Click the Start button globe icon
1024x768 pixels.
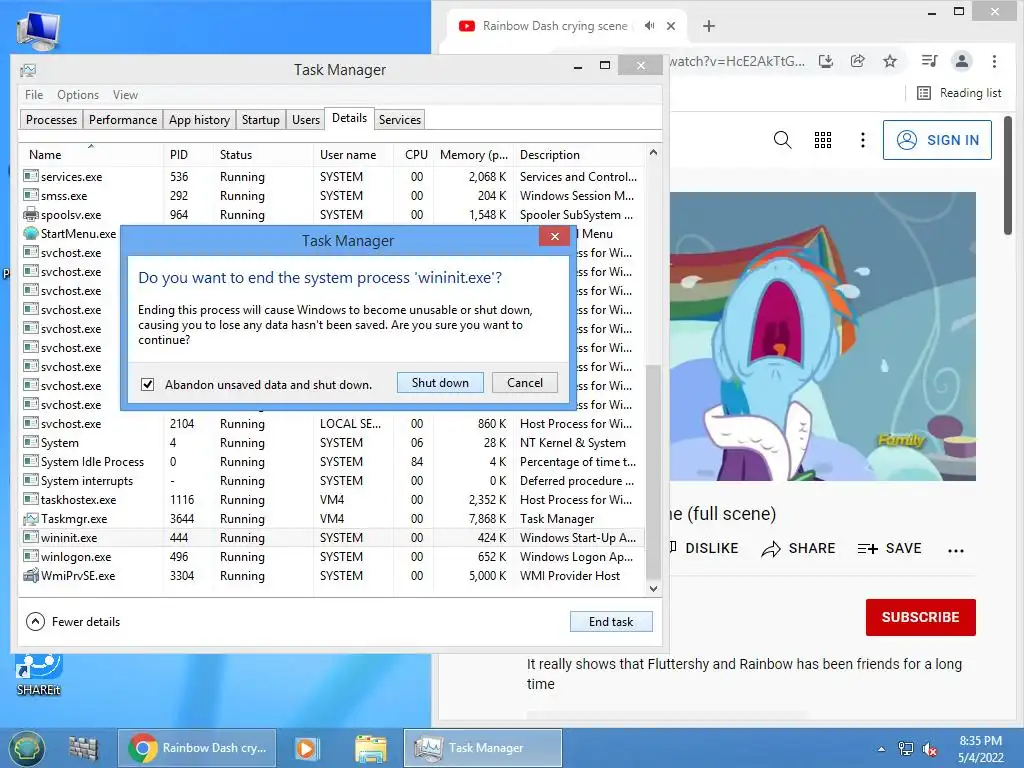pos(26,748)
